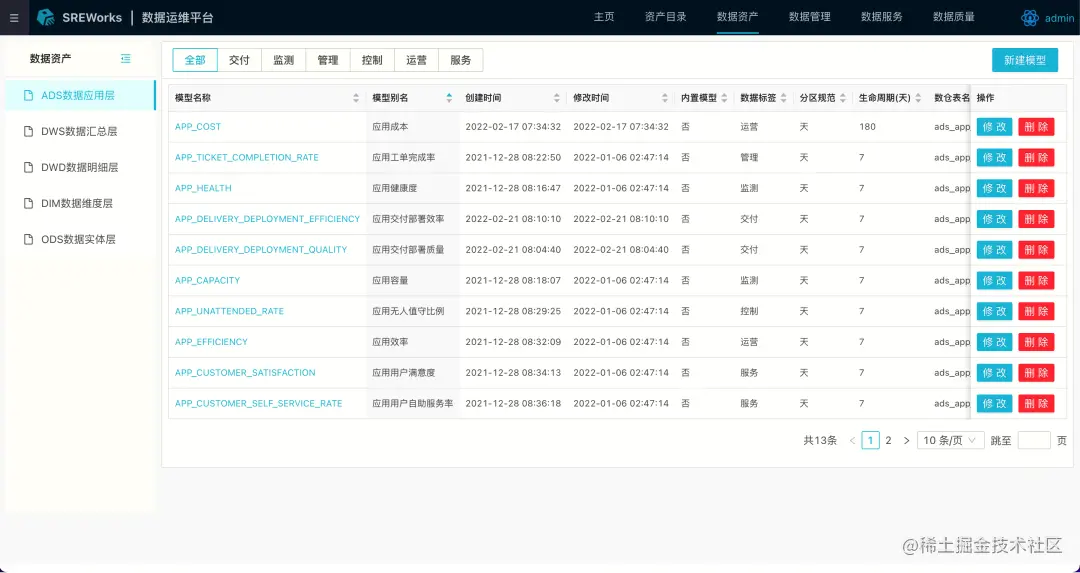Click the admin avatar icon
The height and width of the screenshot is (573, 1080).
1030,18
